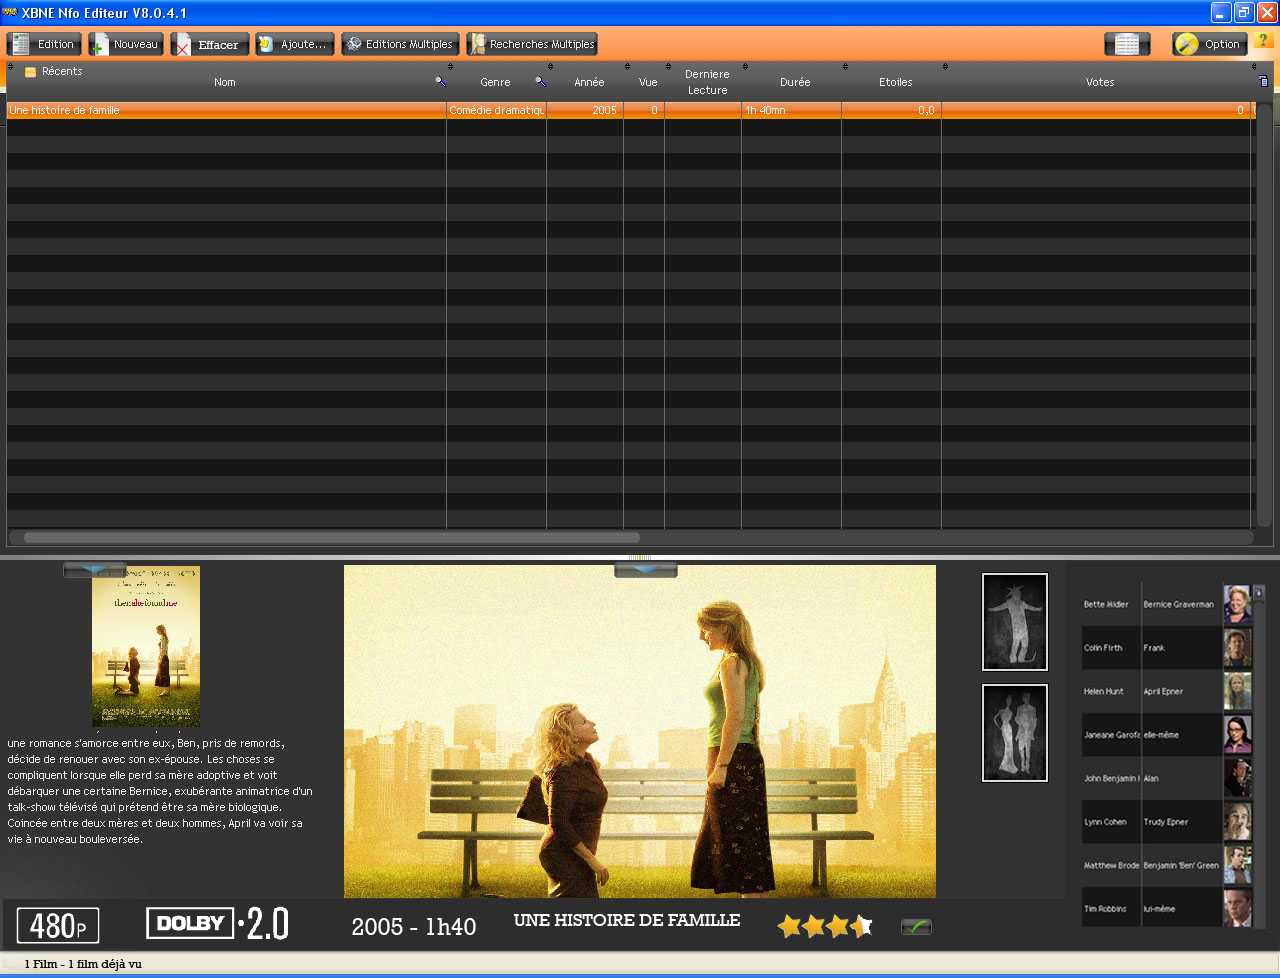This screenshot has height=978, width=1280.
Task: Open the column chooser icon after Votes
Action: (1263, 81)
